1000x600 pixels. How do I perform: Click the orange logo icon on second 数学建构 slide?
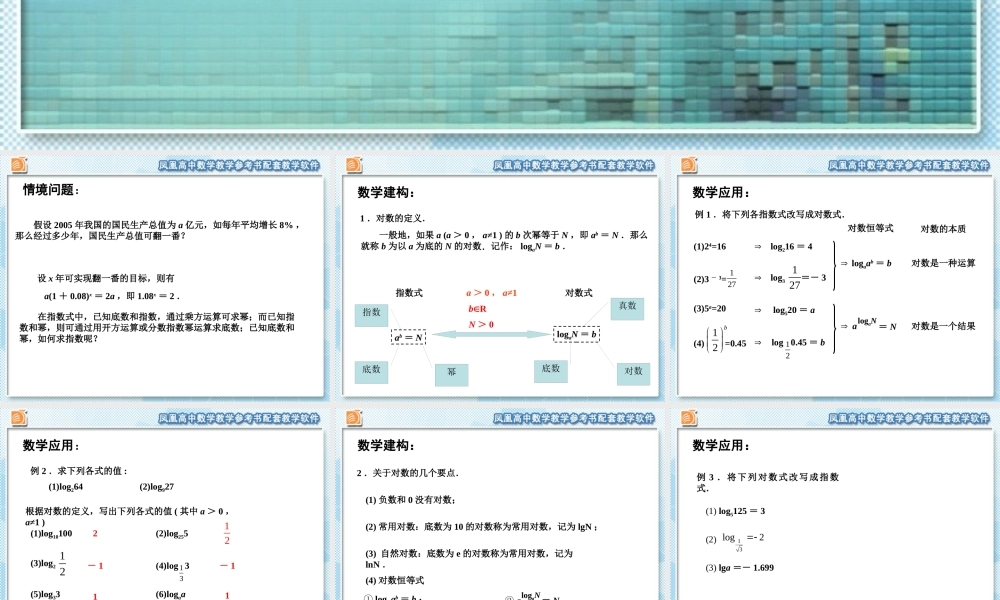click(352, 420)
